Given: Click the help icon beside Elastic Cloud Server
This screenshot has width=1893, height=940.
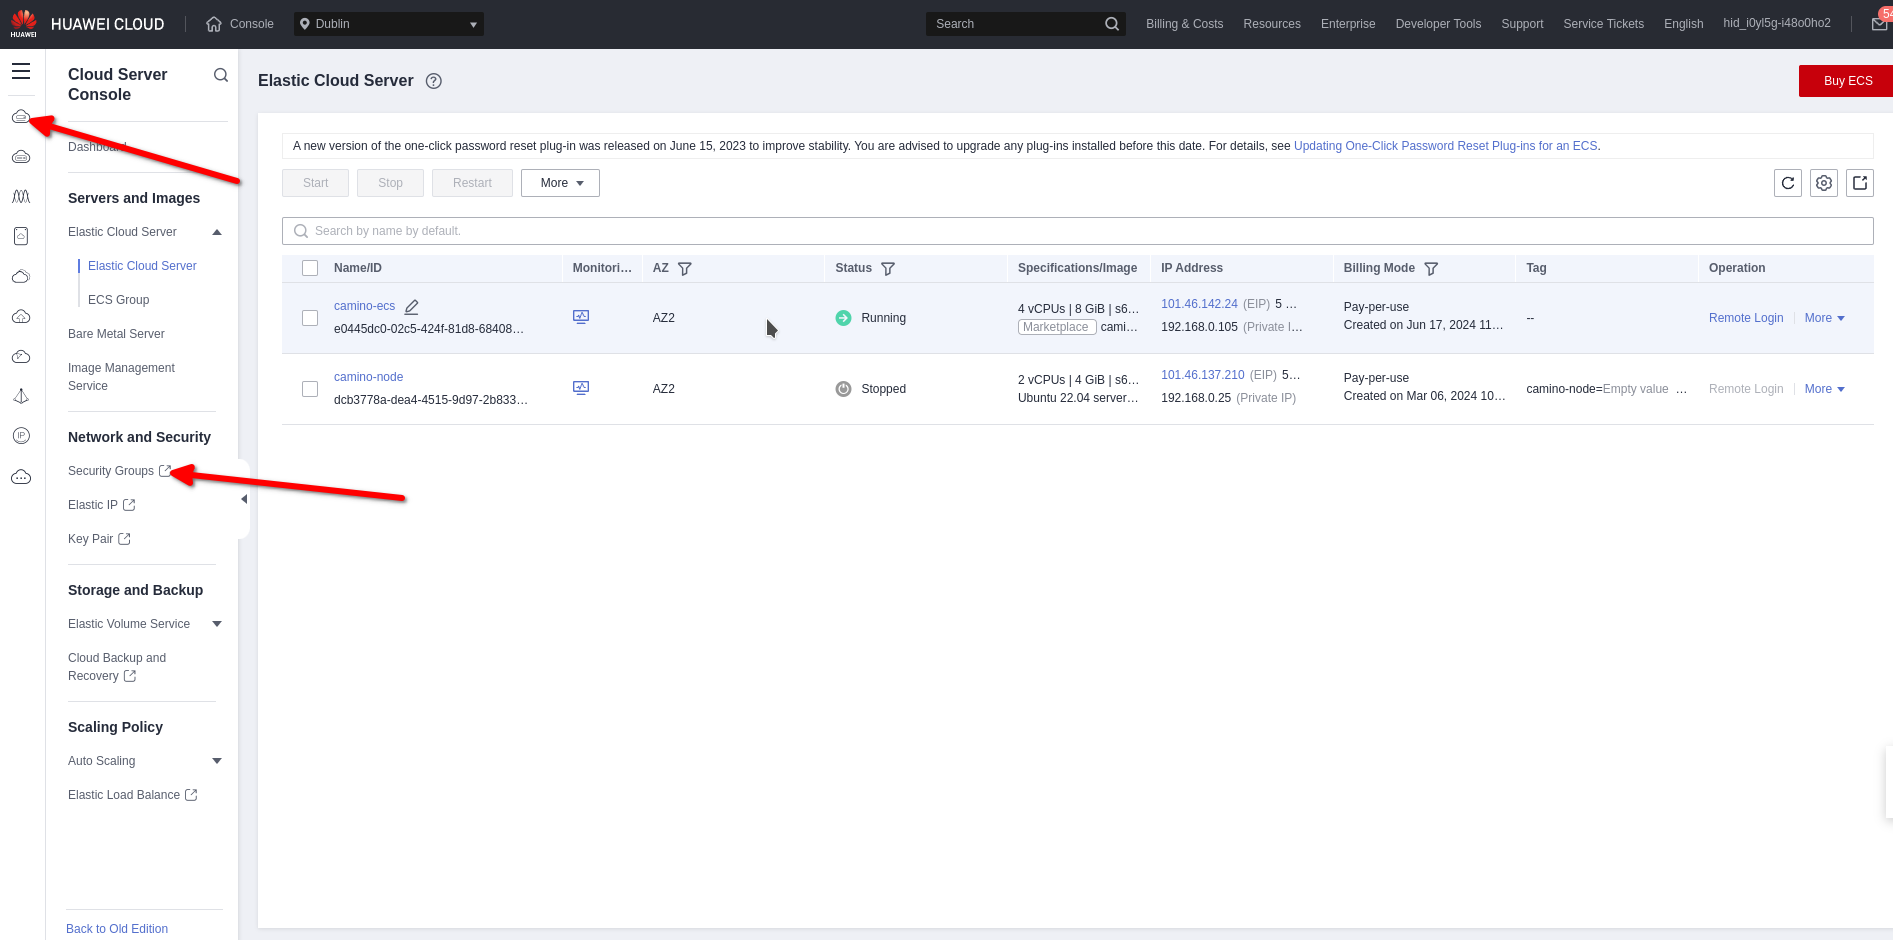Looking at the screenshot, I should pos(434,81).
